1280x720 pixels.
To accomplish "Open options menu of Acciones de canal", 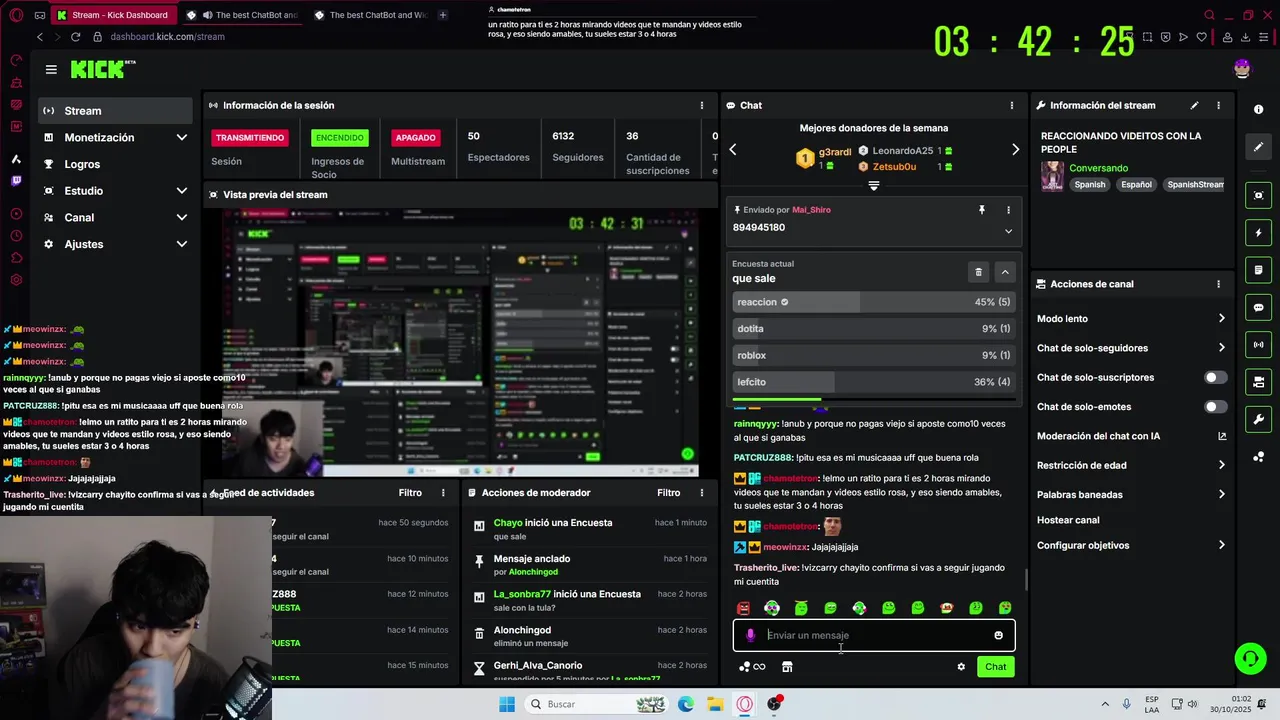I will point(1218,284).
